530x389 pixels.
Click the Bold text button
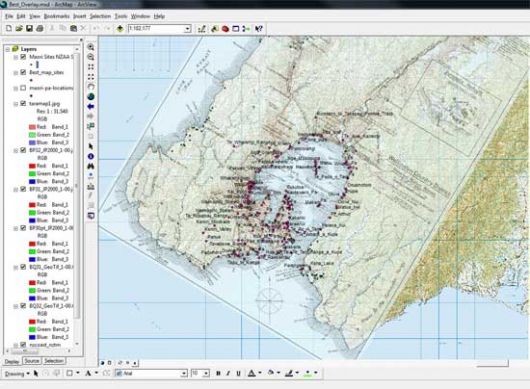point(218,373)
